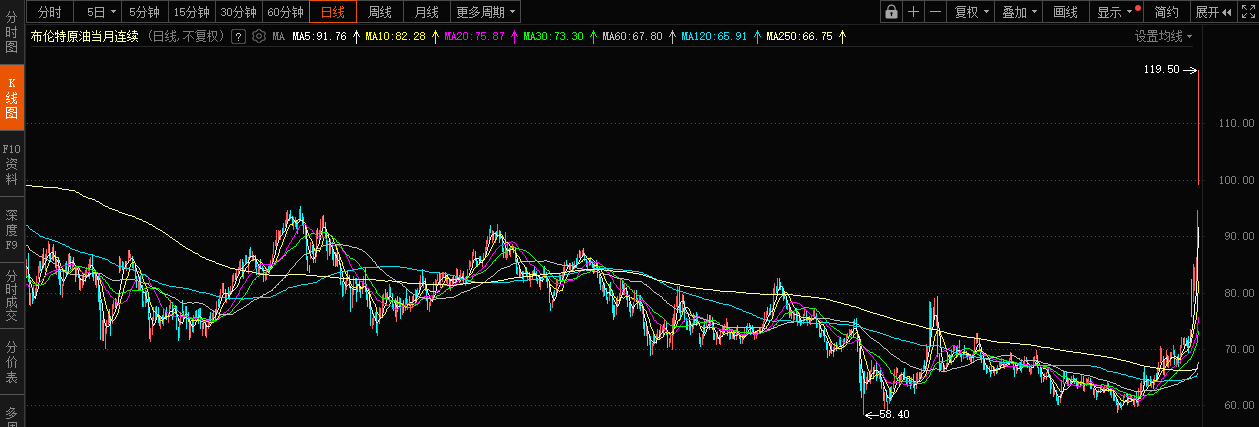The height and width of the screenshot is (427, 1259).
Task: Click the question mark help icon
Action: tap(238, 36)
